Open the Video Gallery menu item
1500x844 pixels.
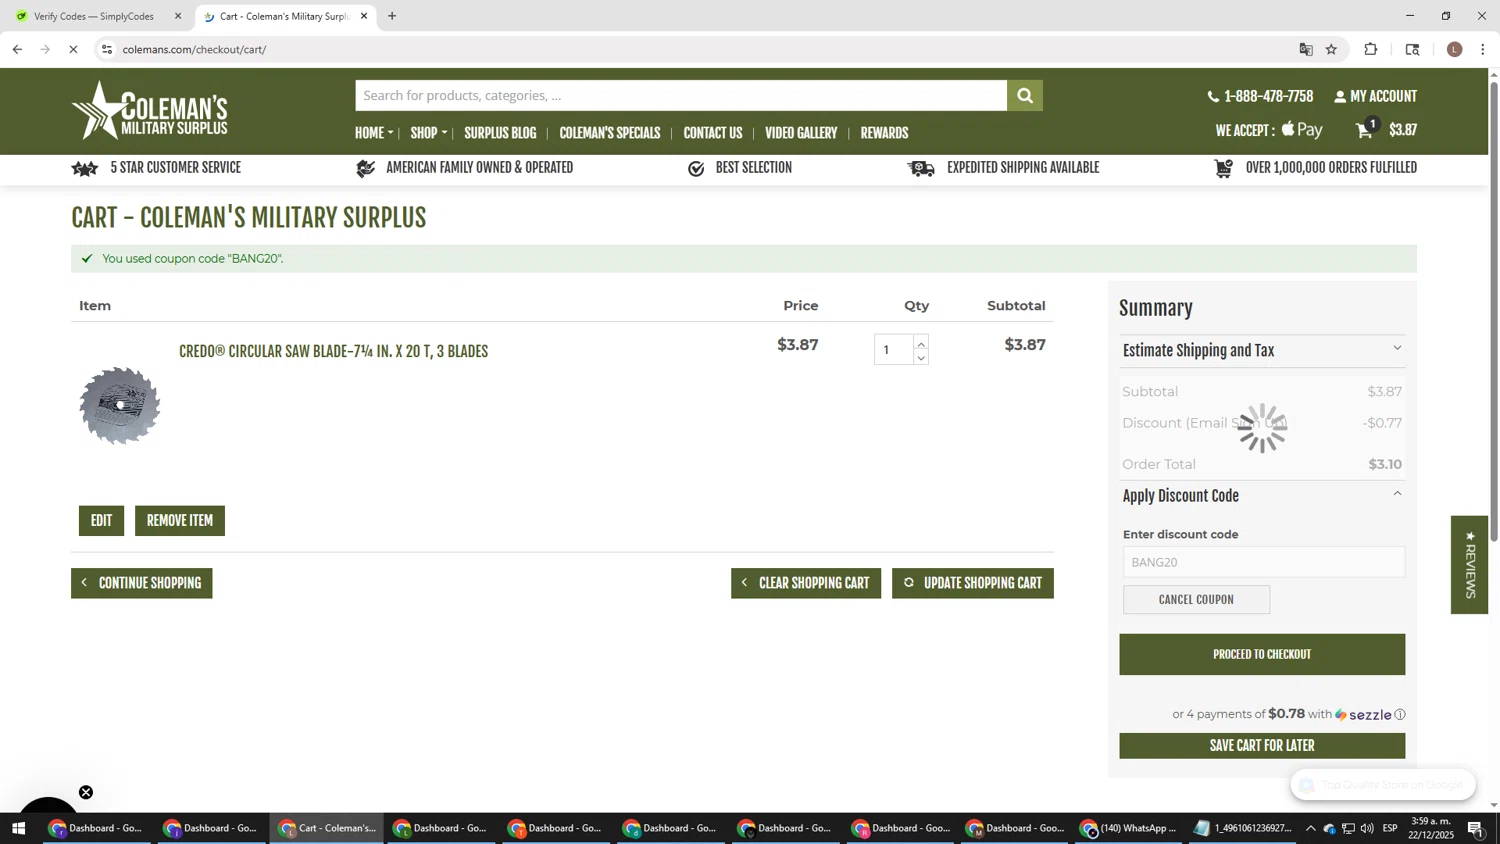(801, 133)
